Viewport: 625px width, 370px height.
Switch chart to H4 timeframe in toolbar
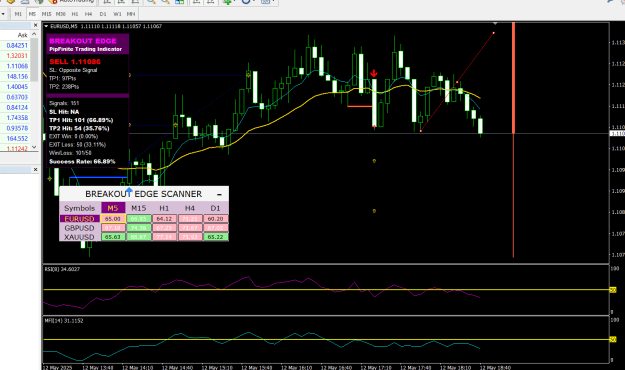click(x=88, y=14)
